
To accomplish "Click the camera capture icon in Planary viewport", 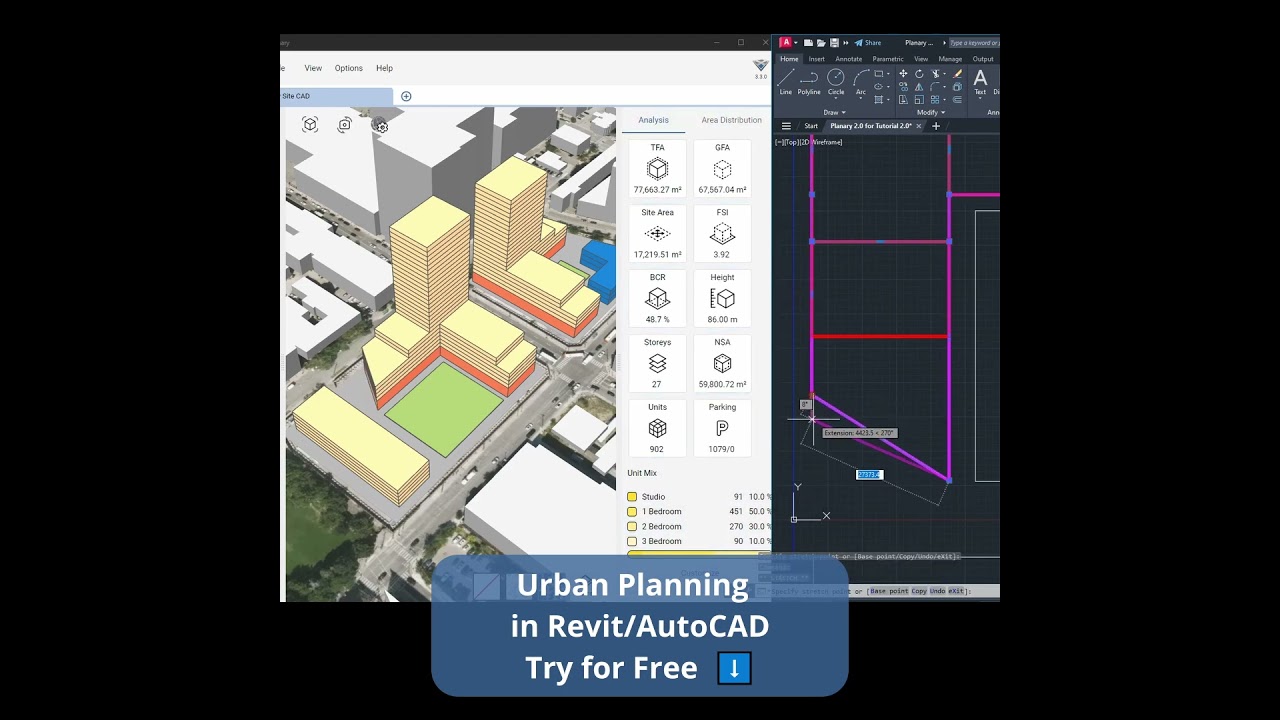I will [x=344, y=125].
